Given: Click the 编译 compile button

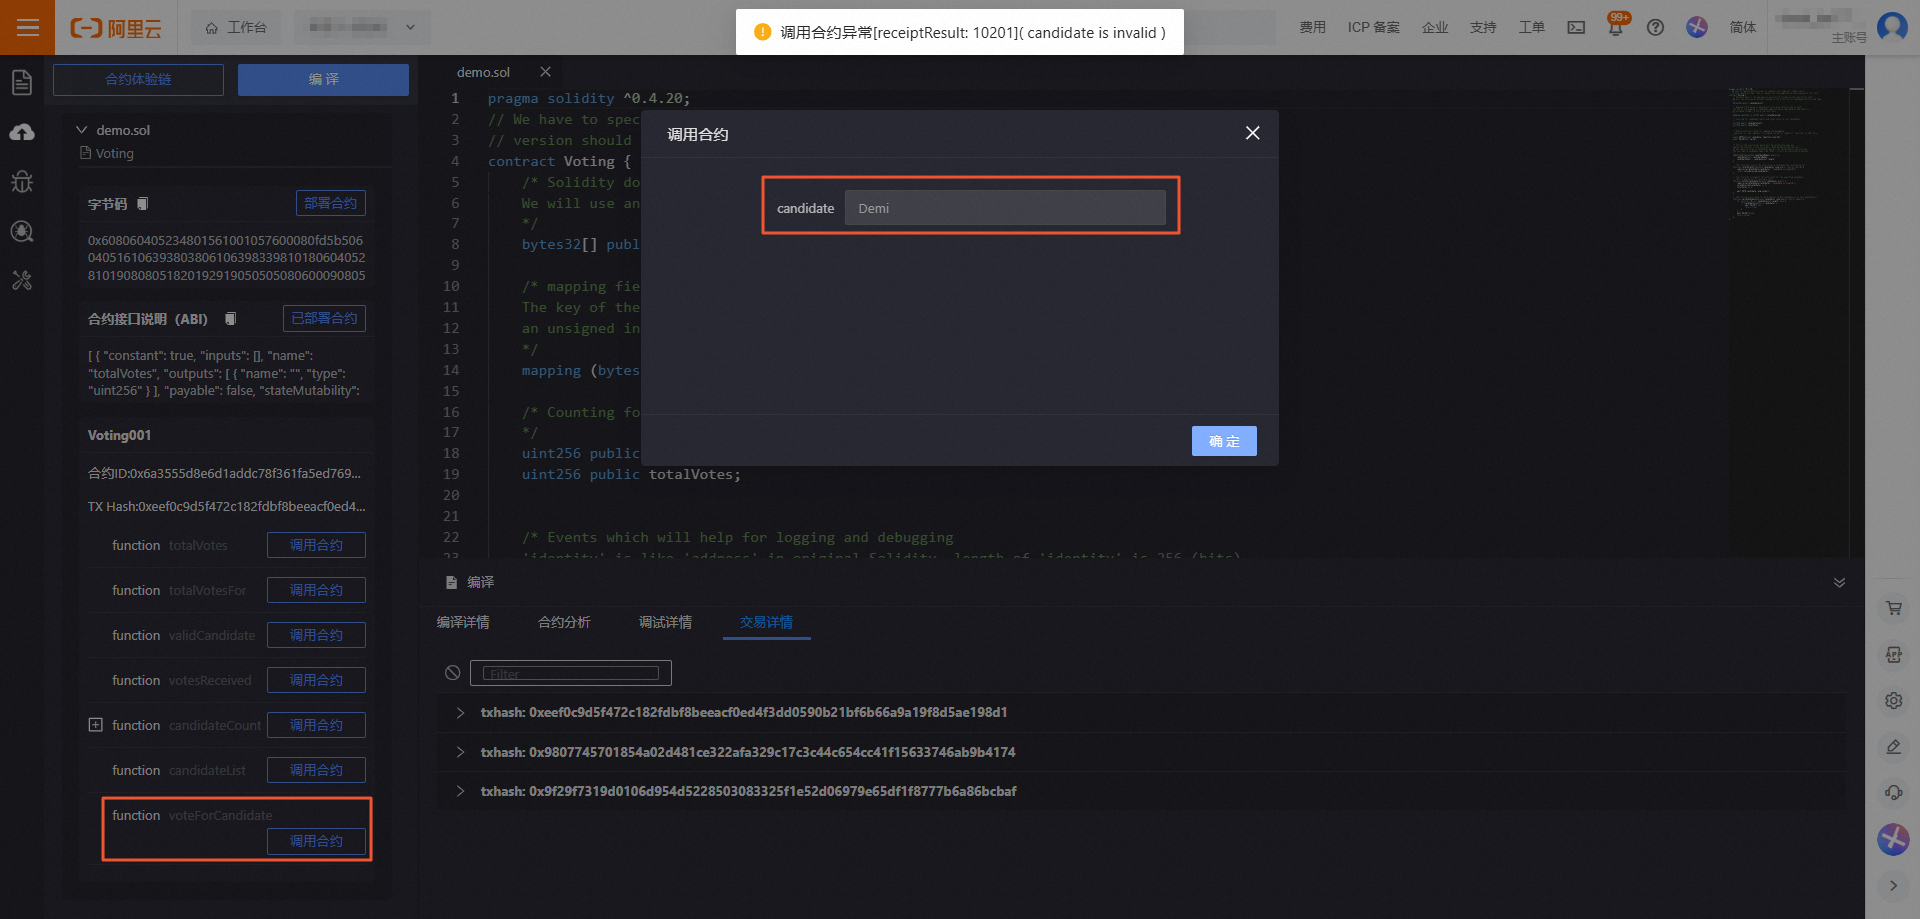Looking at the screenshot, I should click(x=323, y=79).
